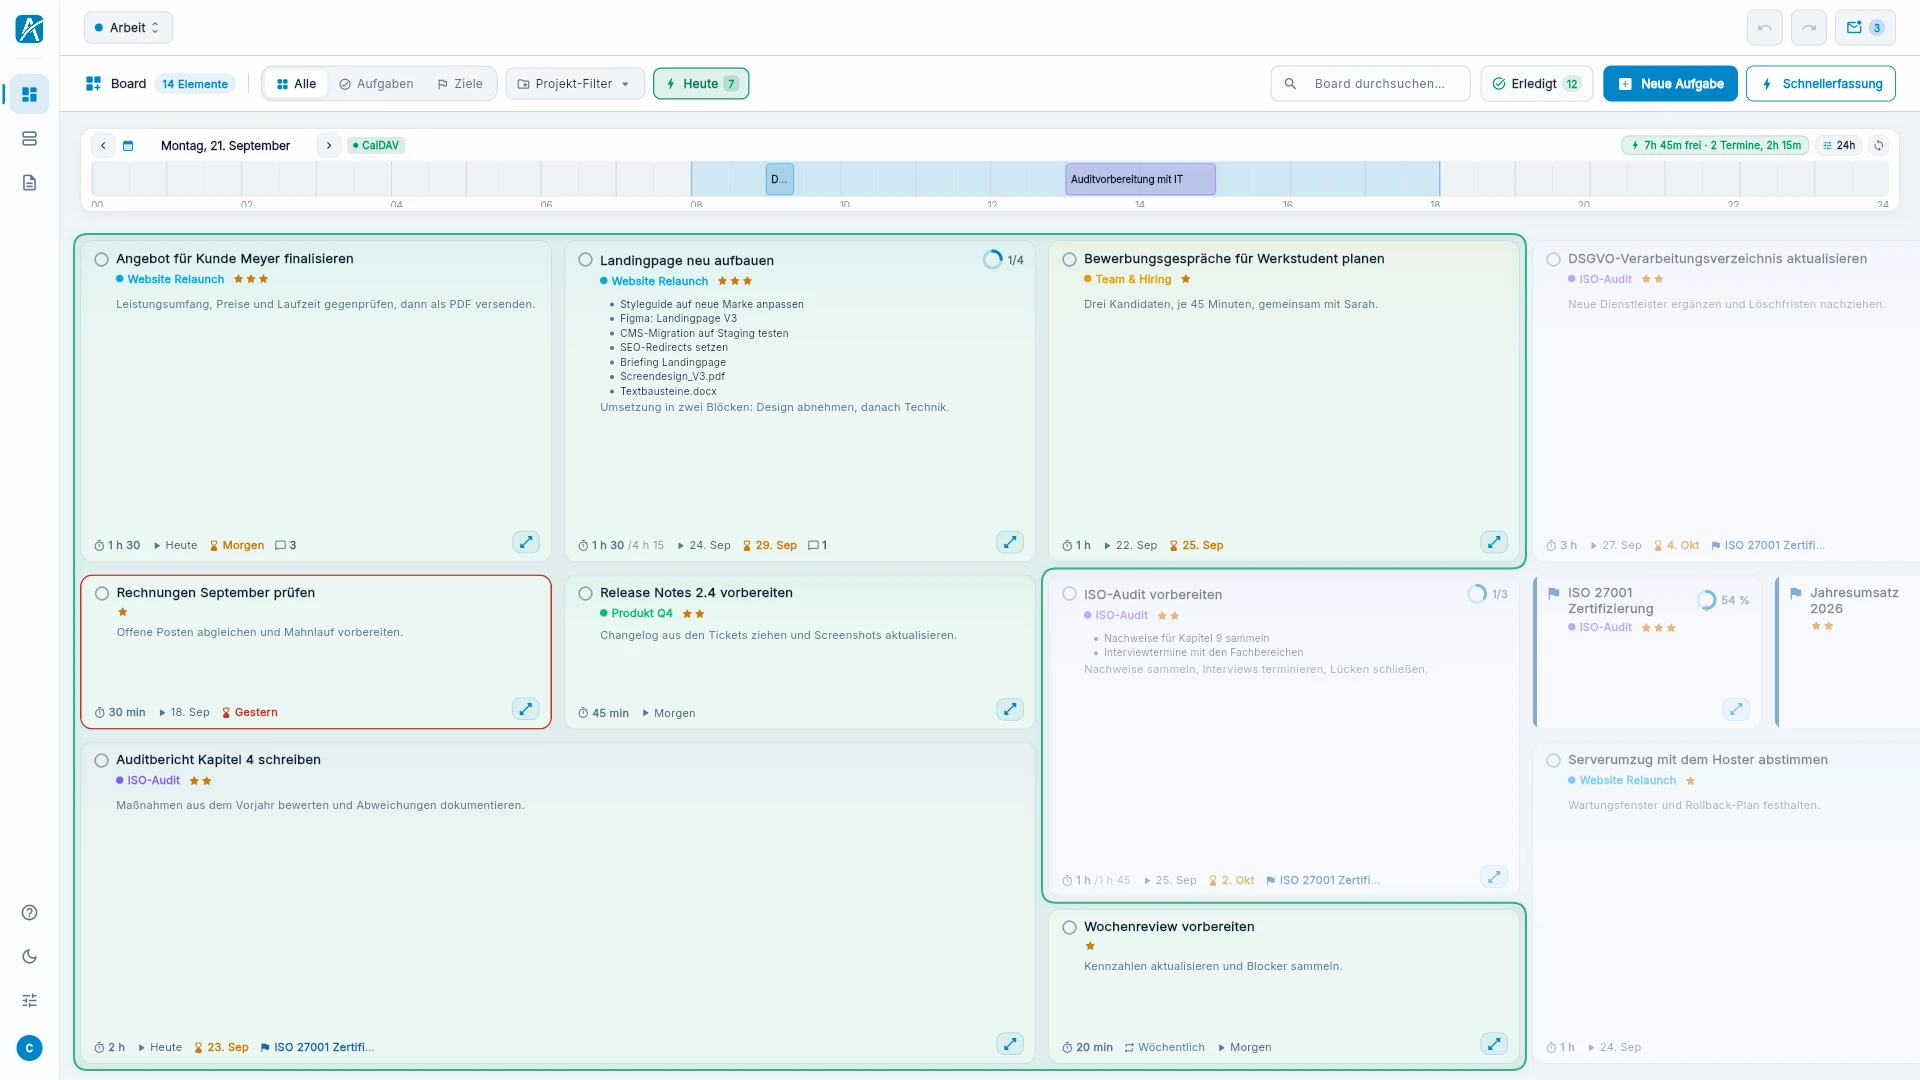Open the help question mark icon

29,912
